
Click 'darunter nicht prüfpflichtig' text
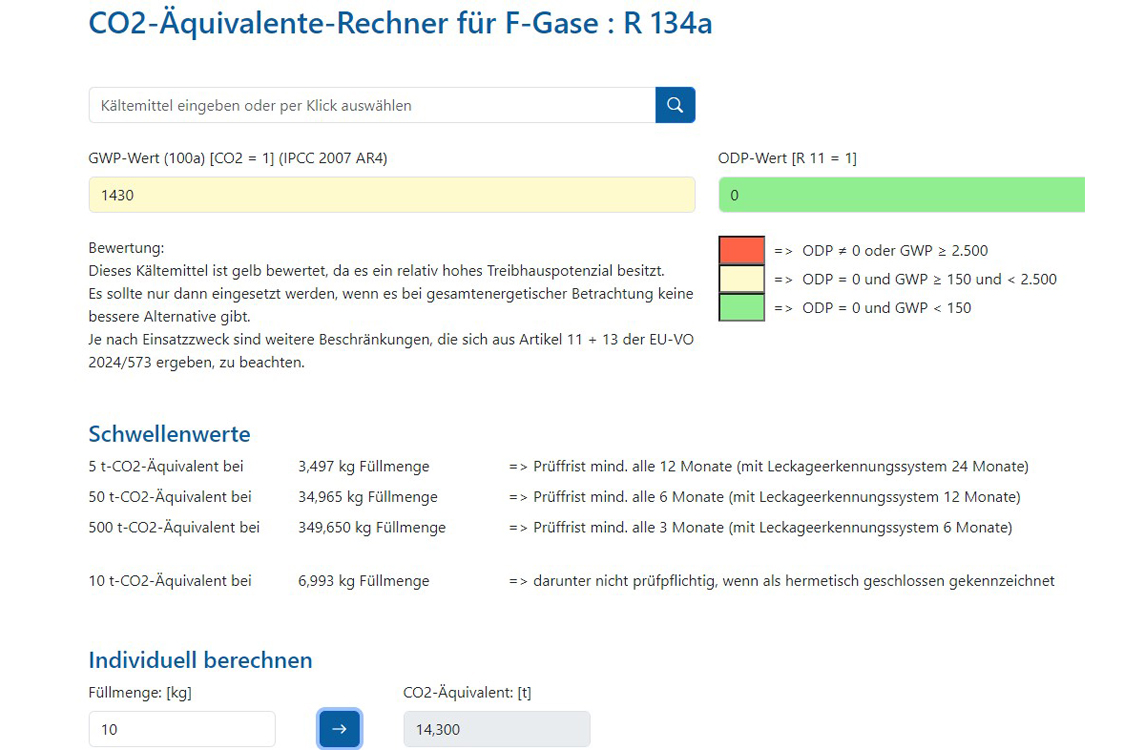(624, 581)
